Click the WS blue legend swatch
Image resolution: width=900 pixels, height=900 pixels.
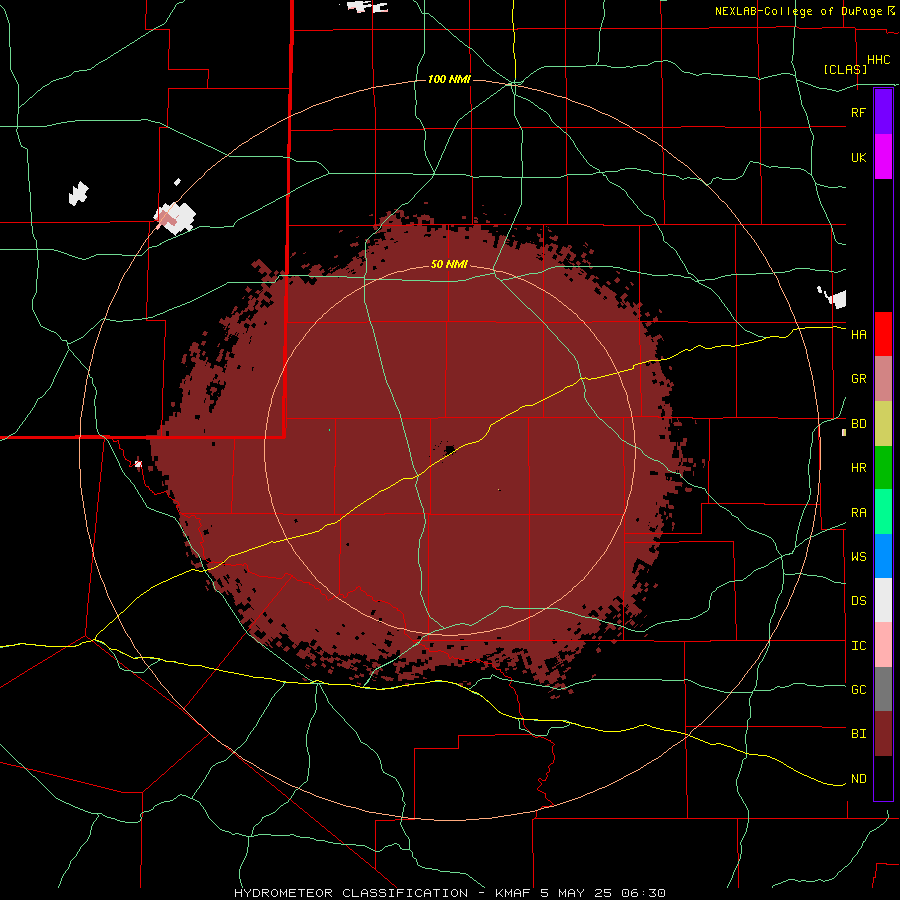coord(883,556)
